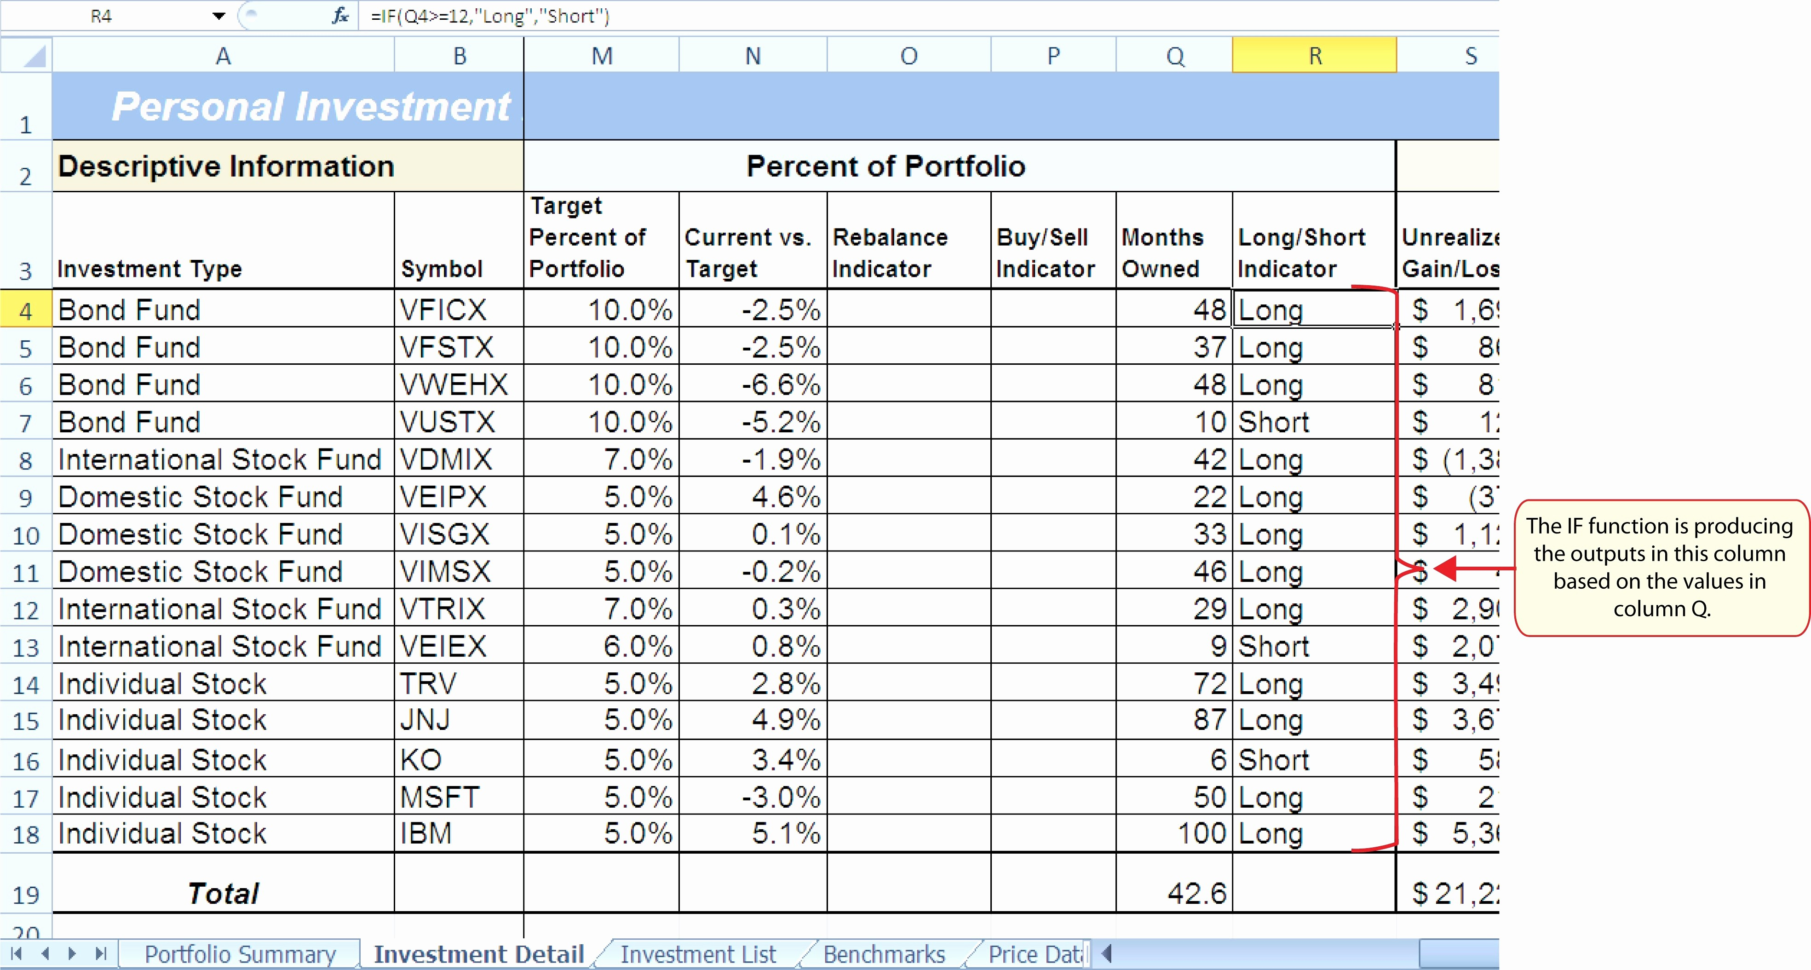Select the cell containing VFICX
Screen dimensions: 1811x970
pos(459,309)
